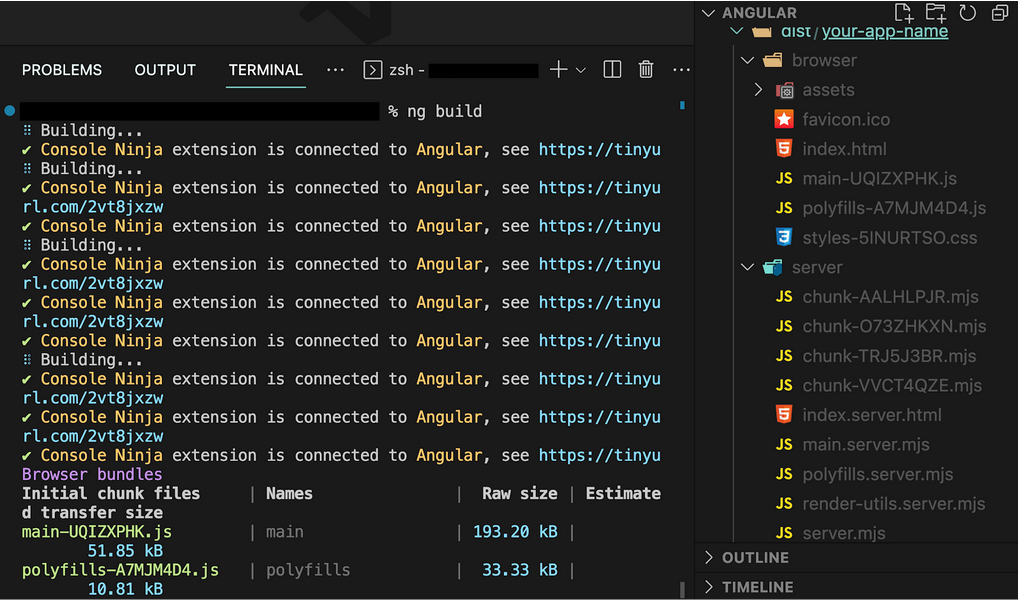The image size is (1018, 600).
Task: Click the New File icon in explorer header
Action: click(x=904, y=12)
